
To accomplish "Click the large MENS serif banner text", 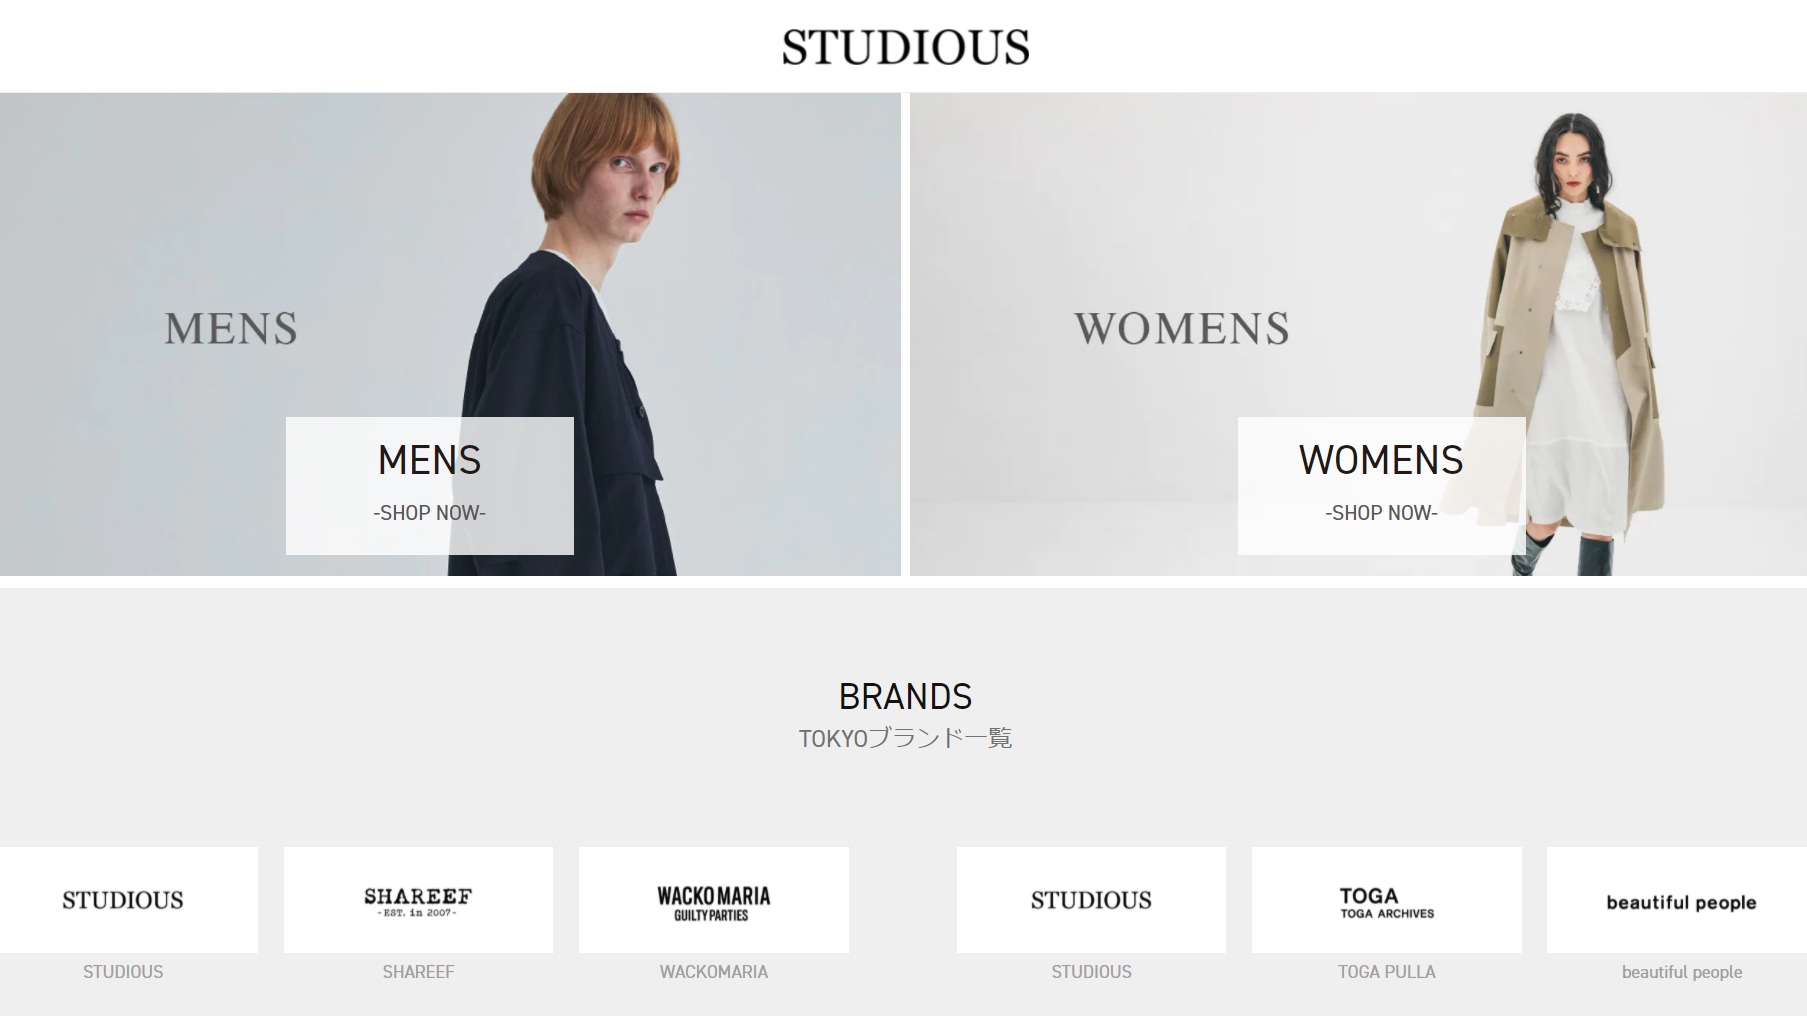I will [231, 329].
